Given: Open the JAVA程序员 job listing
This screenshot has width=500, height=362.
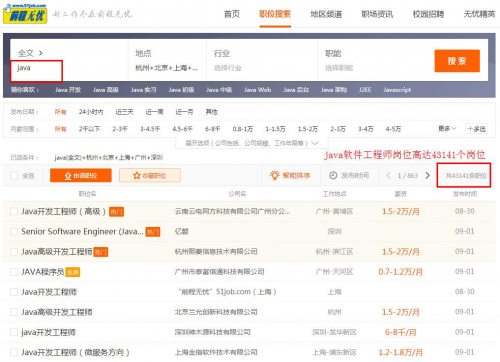Looking at the screenshot, I should [43, 272].
